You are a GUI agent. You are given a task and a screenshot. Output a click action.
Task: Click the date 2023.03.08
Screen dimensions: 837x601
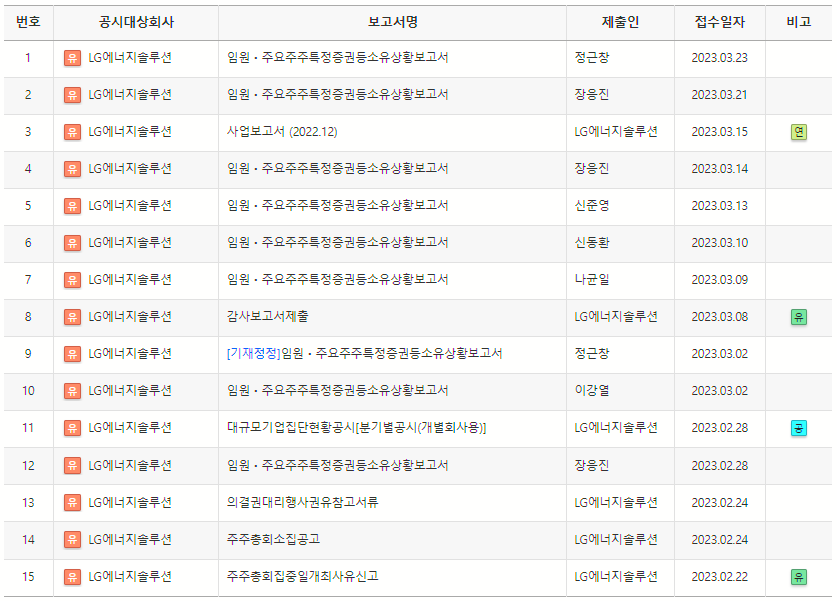[x=720, y=317]
